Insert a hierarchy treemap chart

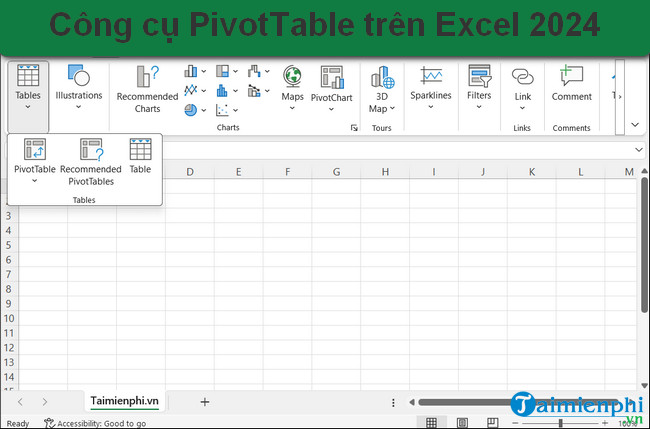click(223, 71)
